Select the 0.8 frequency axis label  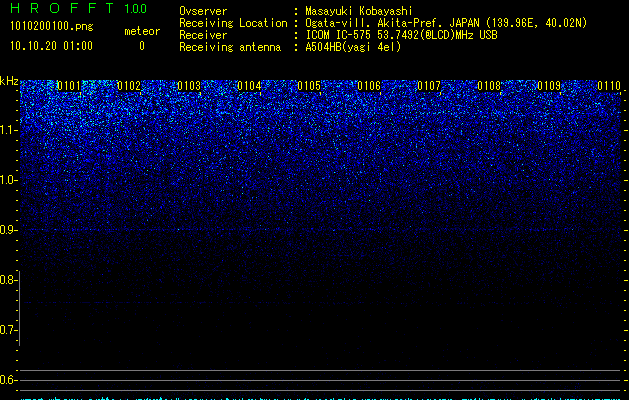pos(8,280)
